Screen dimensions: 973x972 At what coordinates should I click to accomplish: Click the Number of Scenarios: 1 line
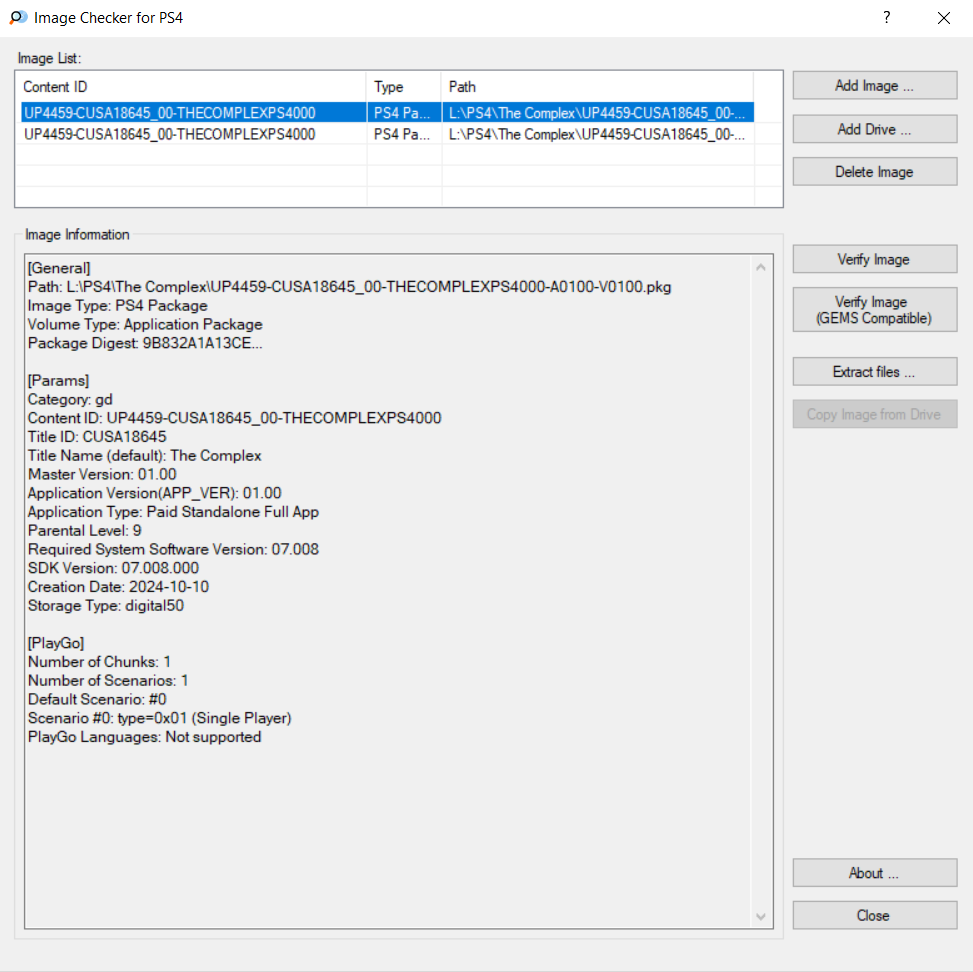(x=108, y=680)
